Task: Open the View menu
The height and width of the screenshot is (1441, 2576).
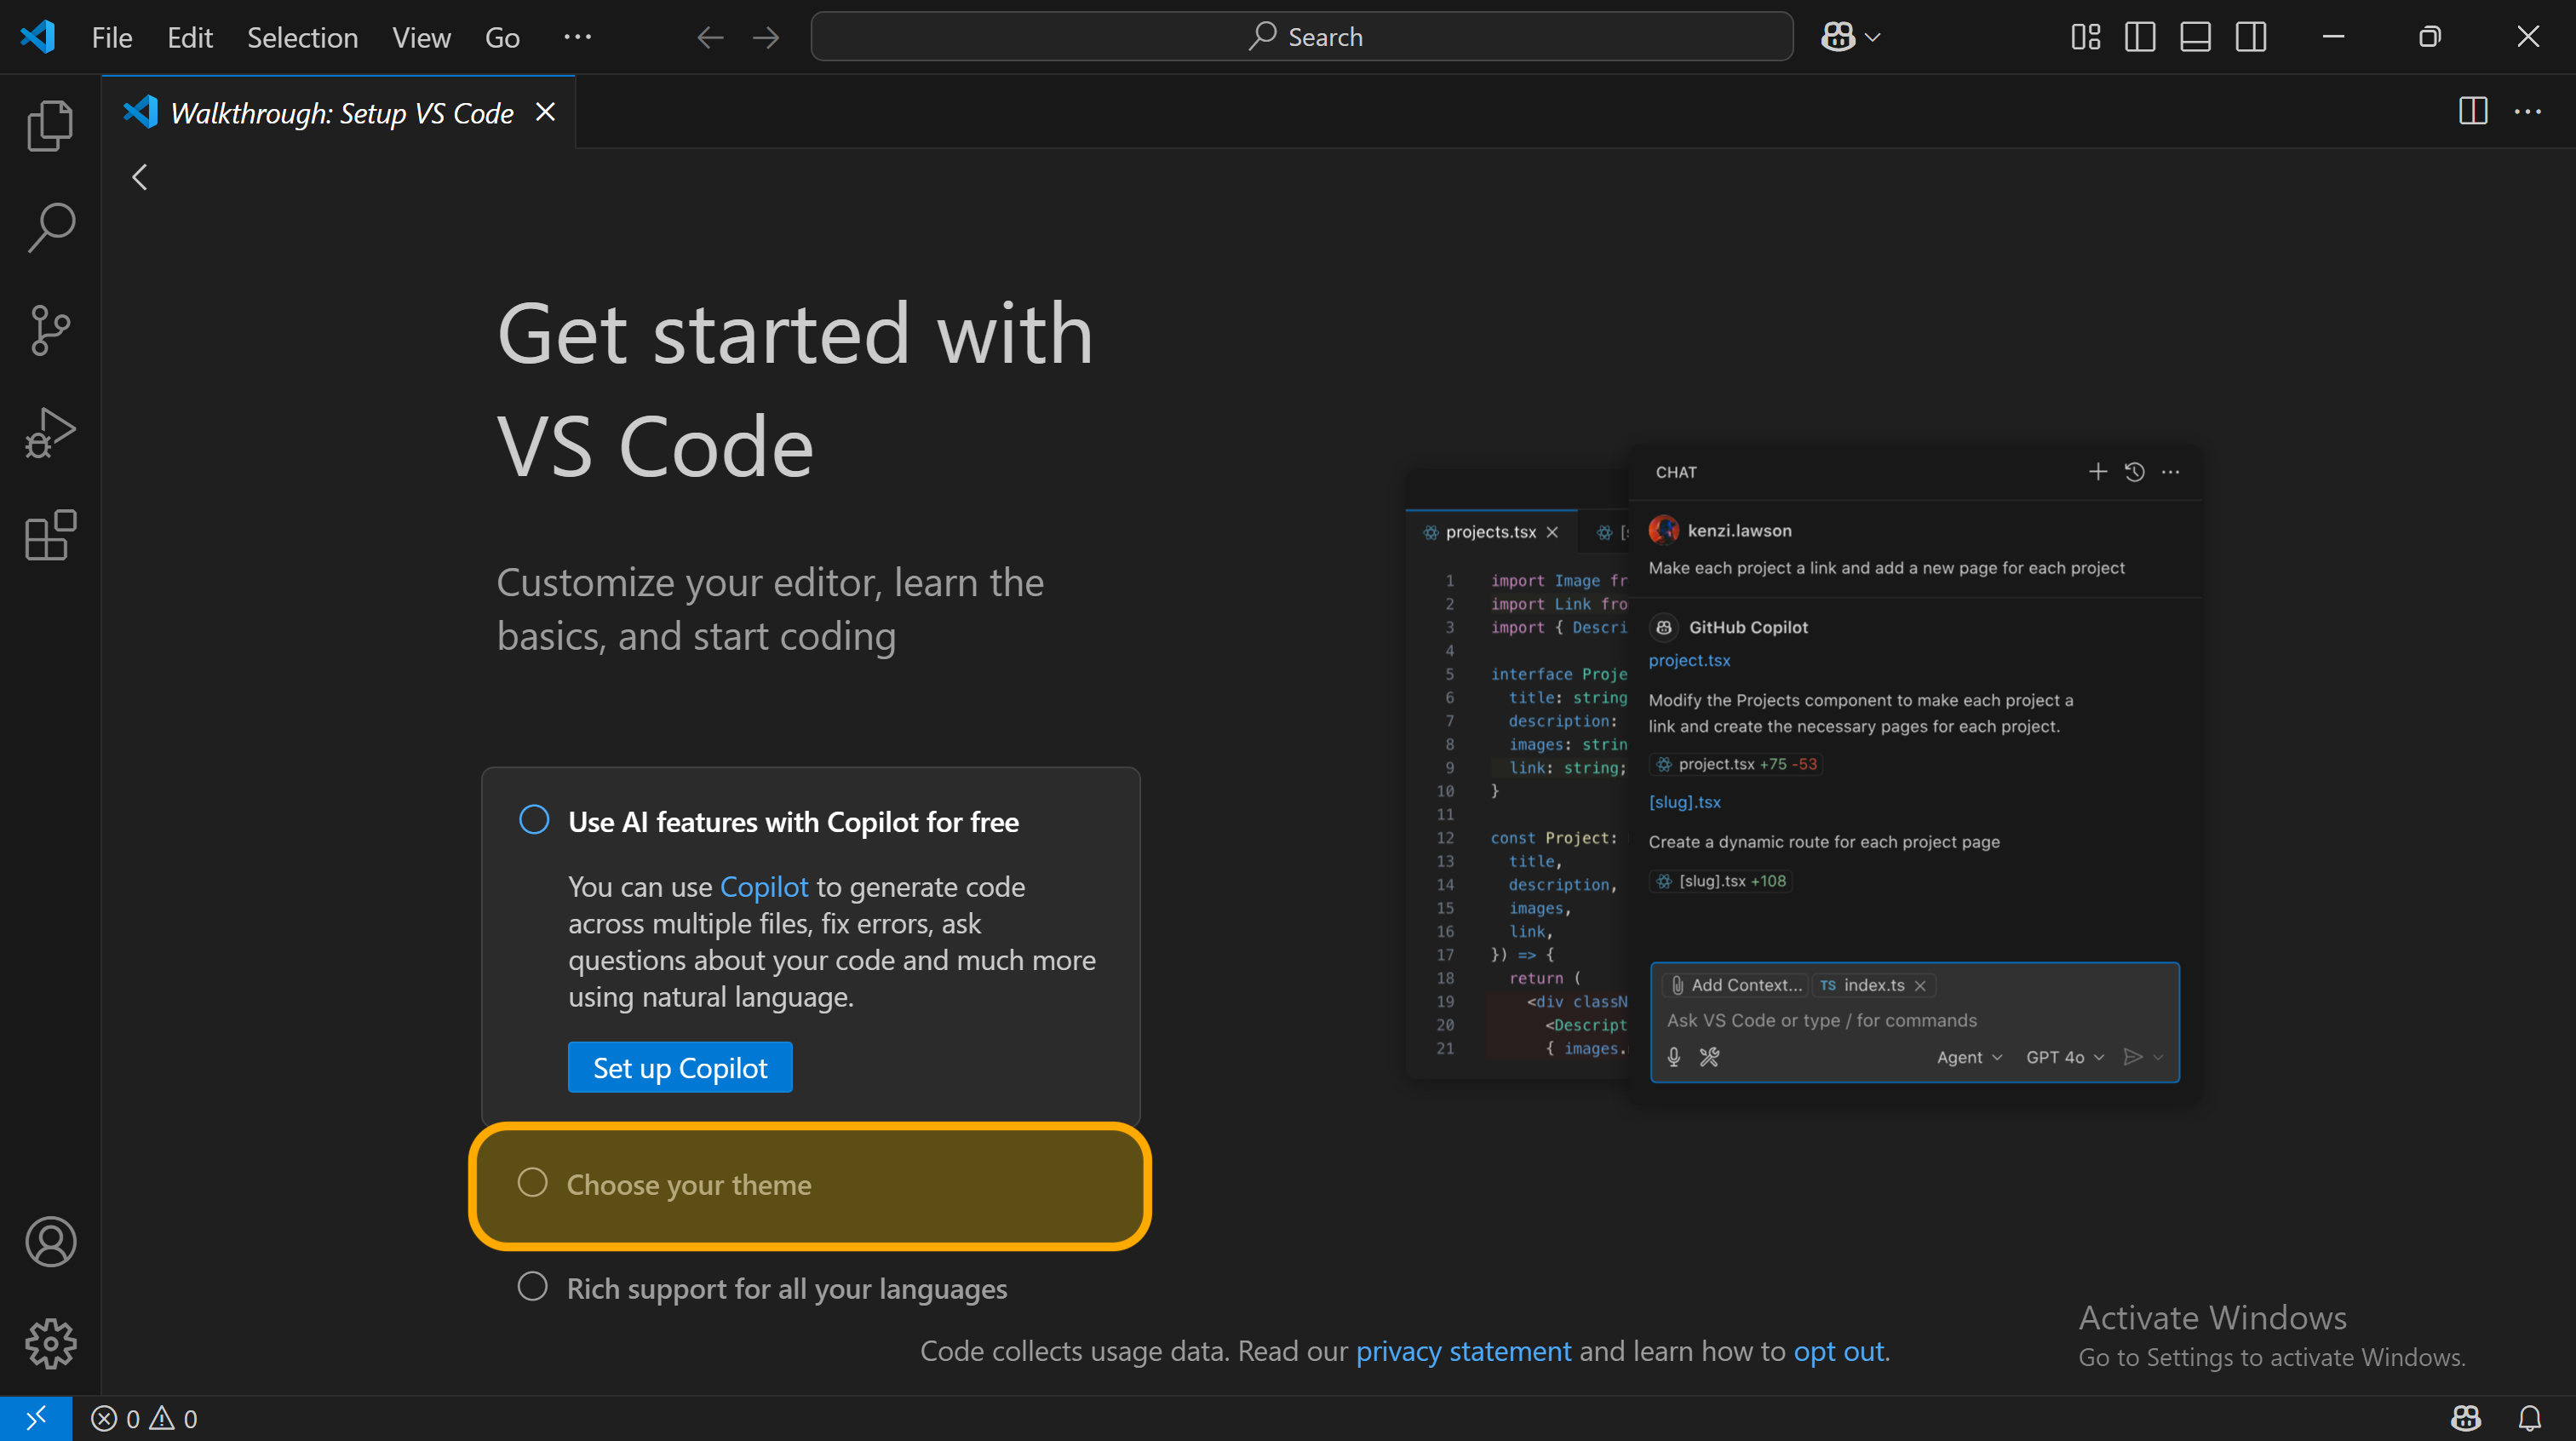Action: 421,37
